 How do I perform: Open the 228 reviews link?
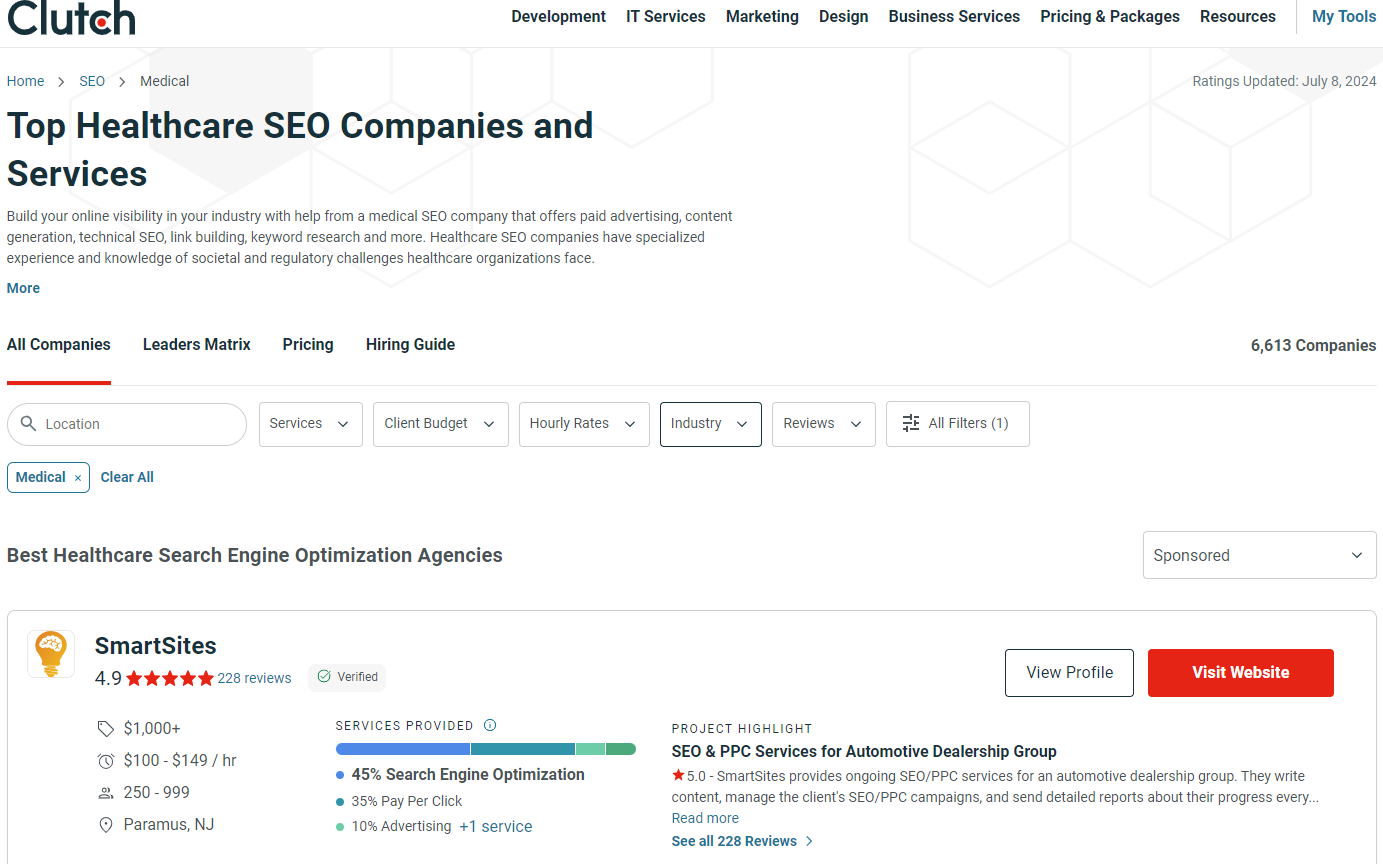pos(255,678)
